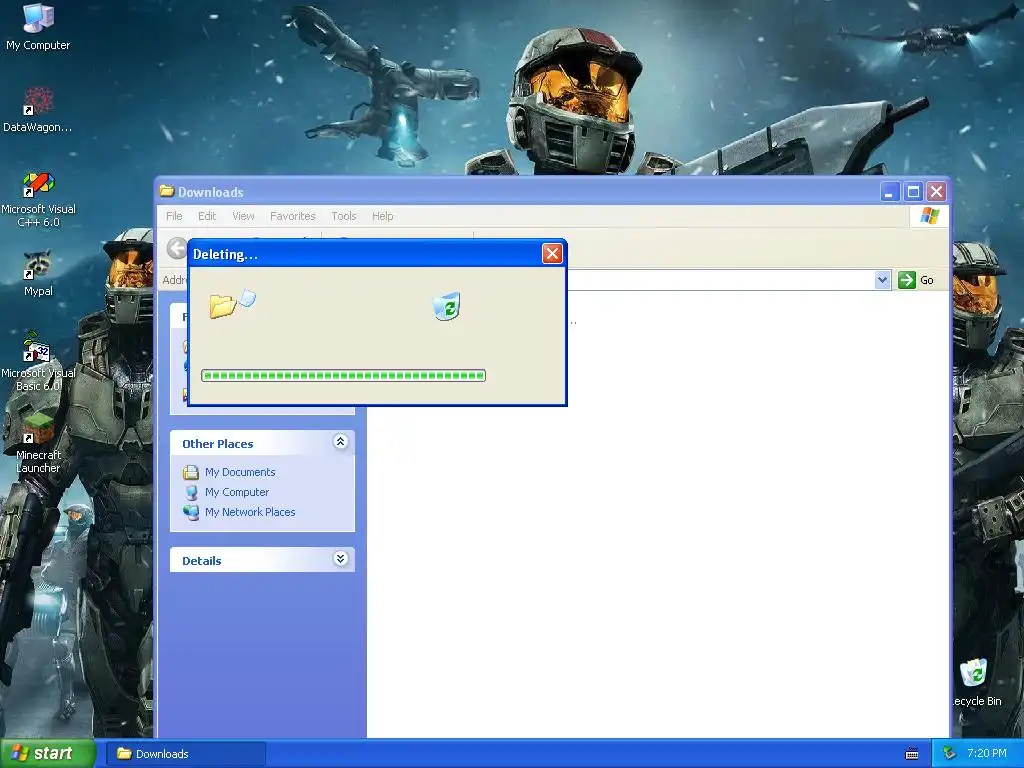The width and height of the screenshot is (1024, 768).
Task: Click the My Network Places icon in sidebar
Action: point(191,513)
